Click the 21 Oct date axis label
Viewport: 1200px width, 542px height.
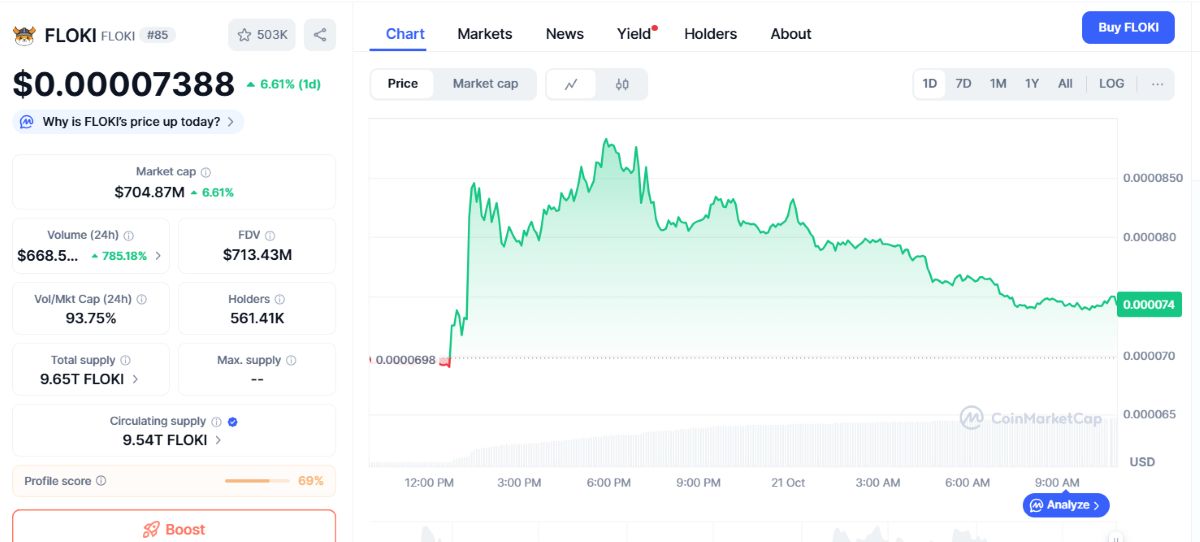pos(788,482)
